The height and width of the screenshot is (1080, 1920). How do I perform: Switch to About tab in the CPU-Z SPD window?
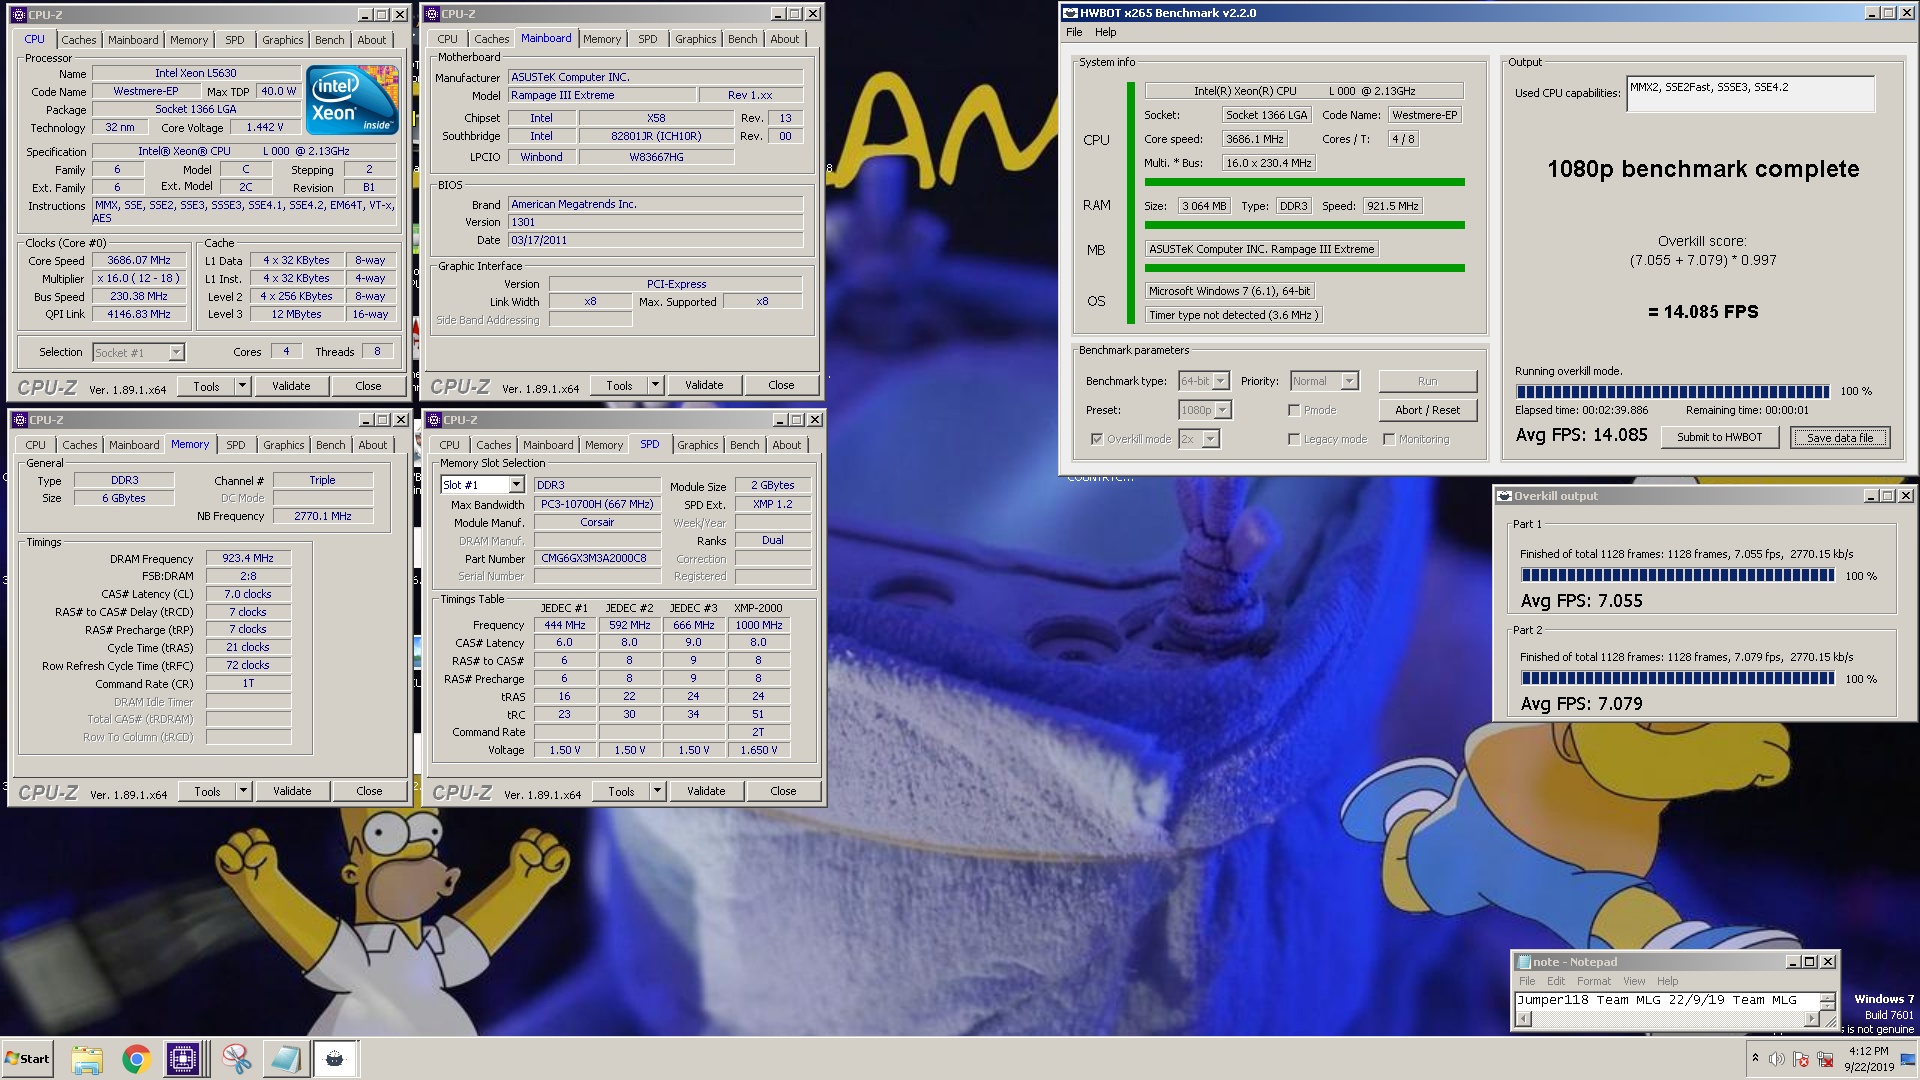pyautogui.click(x=787, y=445)
